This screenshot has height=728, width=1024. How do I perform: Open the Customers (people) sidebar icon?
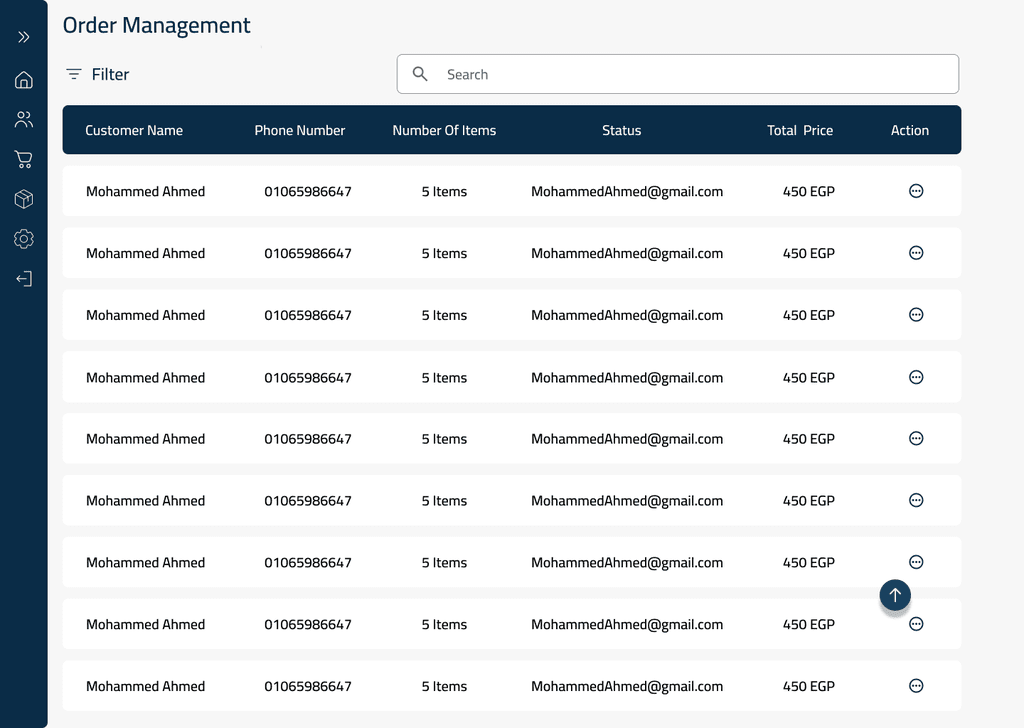(24, 120)
